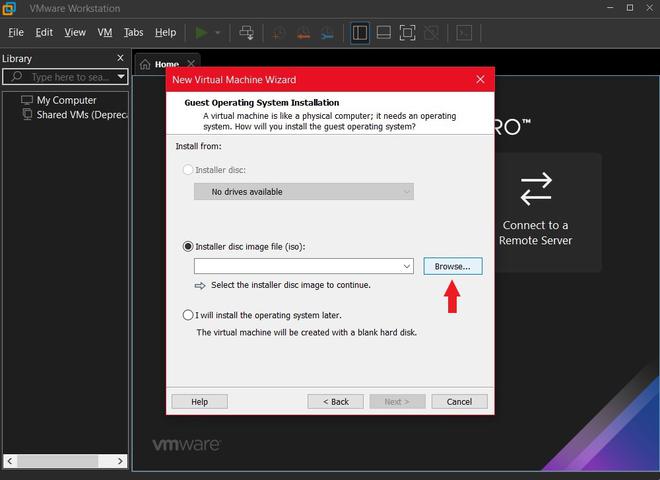Toggle the Library sidebar view icon
The height and width of the screenshot is (480, 660).
point(360,32)
